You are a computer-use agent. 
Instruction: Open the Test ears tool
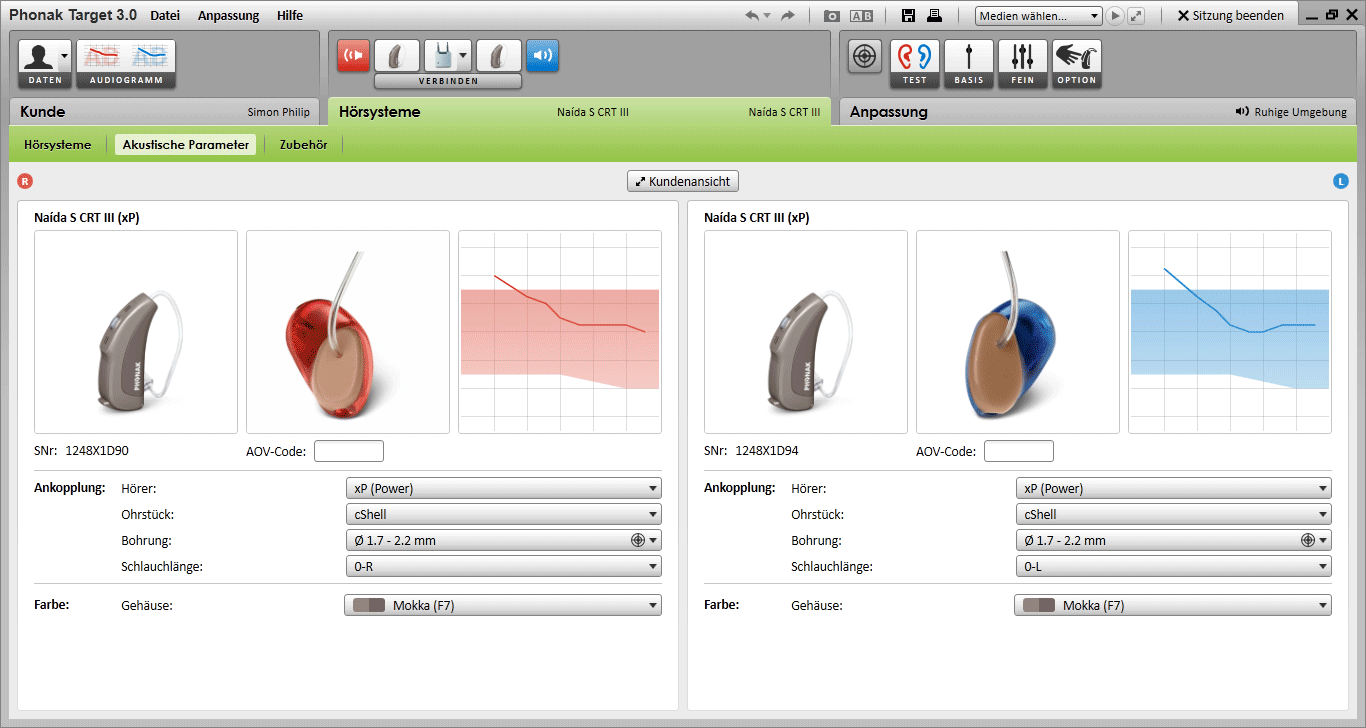pyautogui.click(x=915, y=64)
